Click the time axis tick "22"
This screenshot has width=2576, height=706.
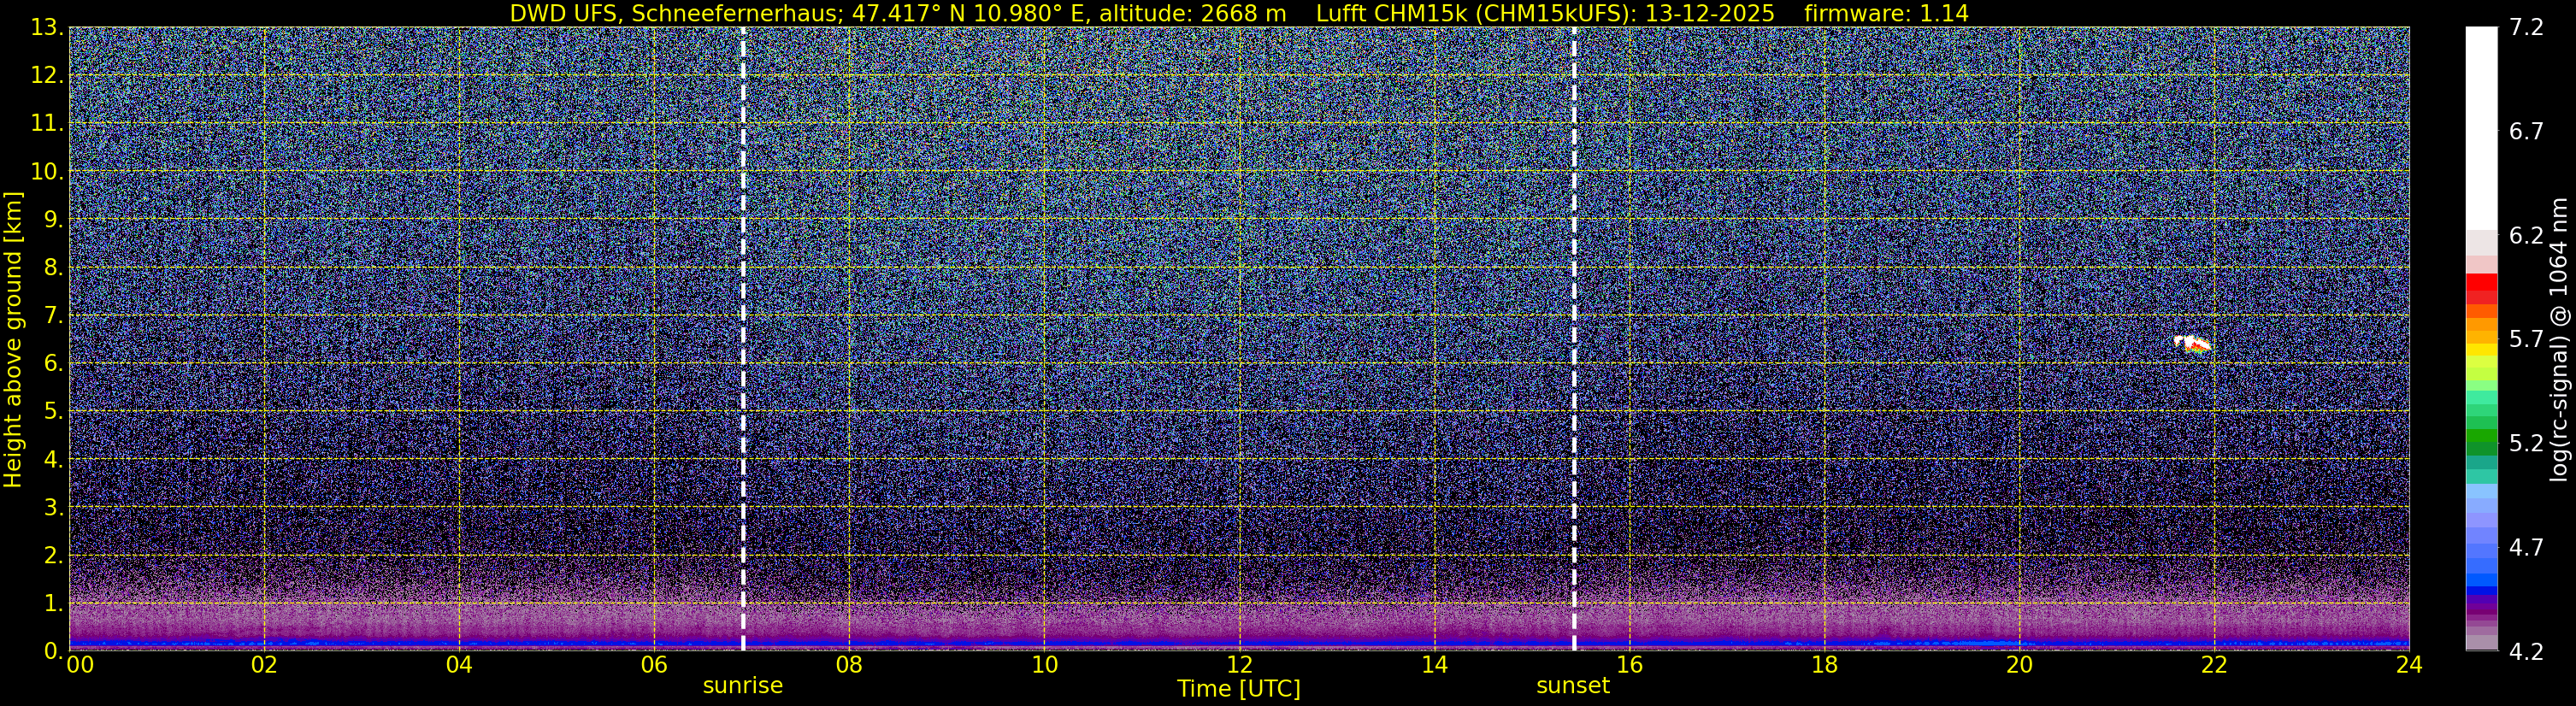pos(2214,666)
